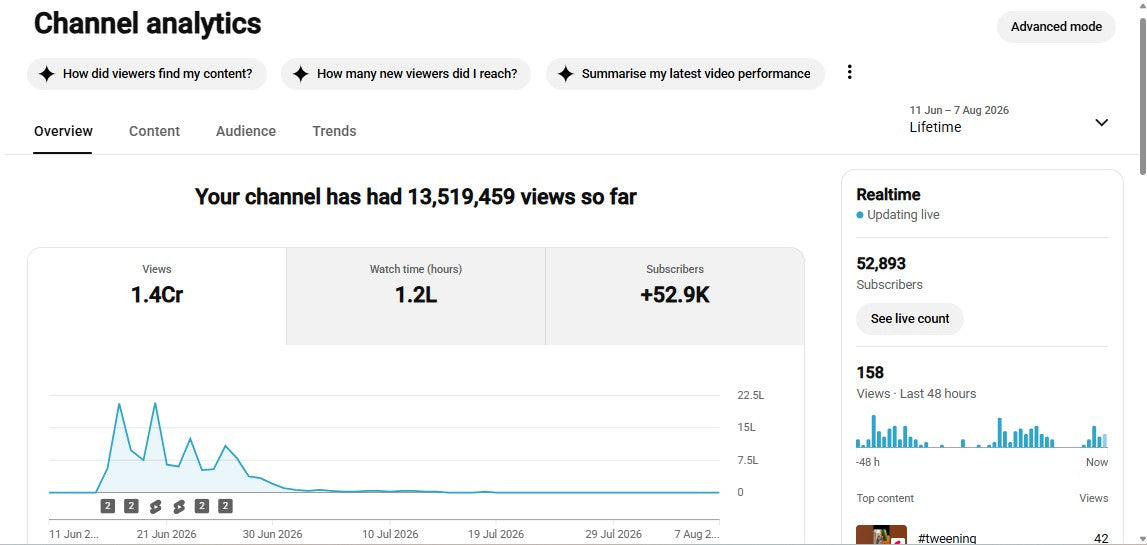Ask 'How many new viewers did I reach?'
The height and width of the screenshot is (545, 1147).
click(406, 74)
